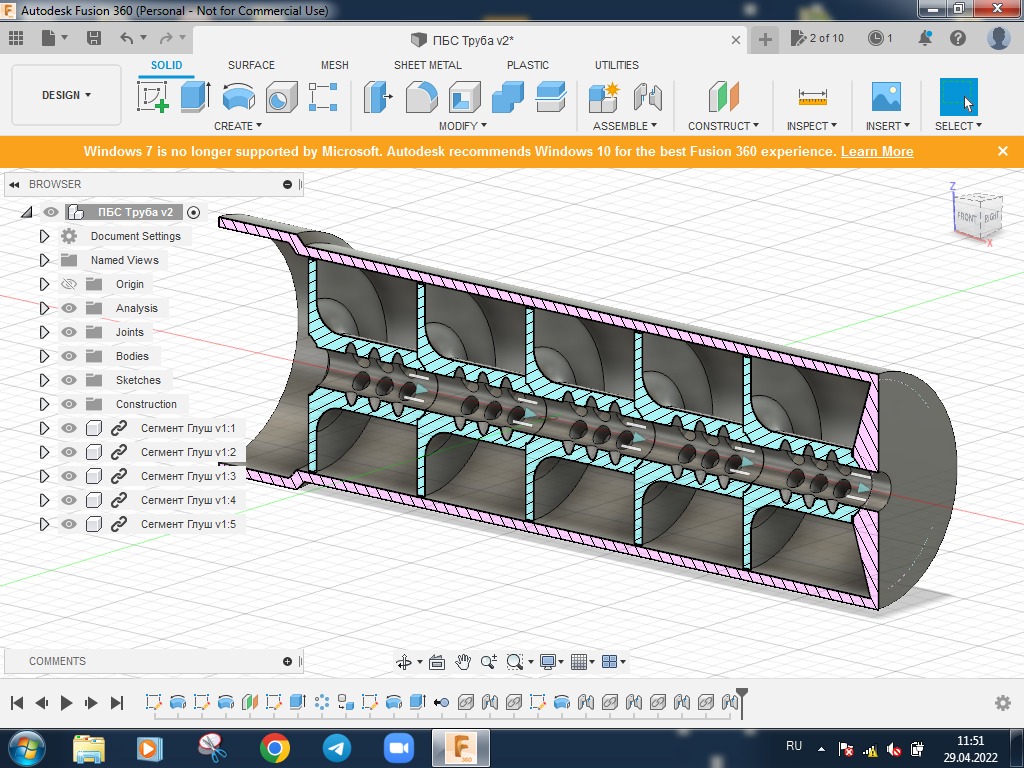The image size is (1024, 768).
Task: Click the ViewCube FRONT face
Action: pyautogui.click(x=966, y=217)
